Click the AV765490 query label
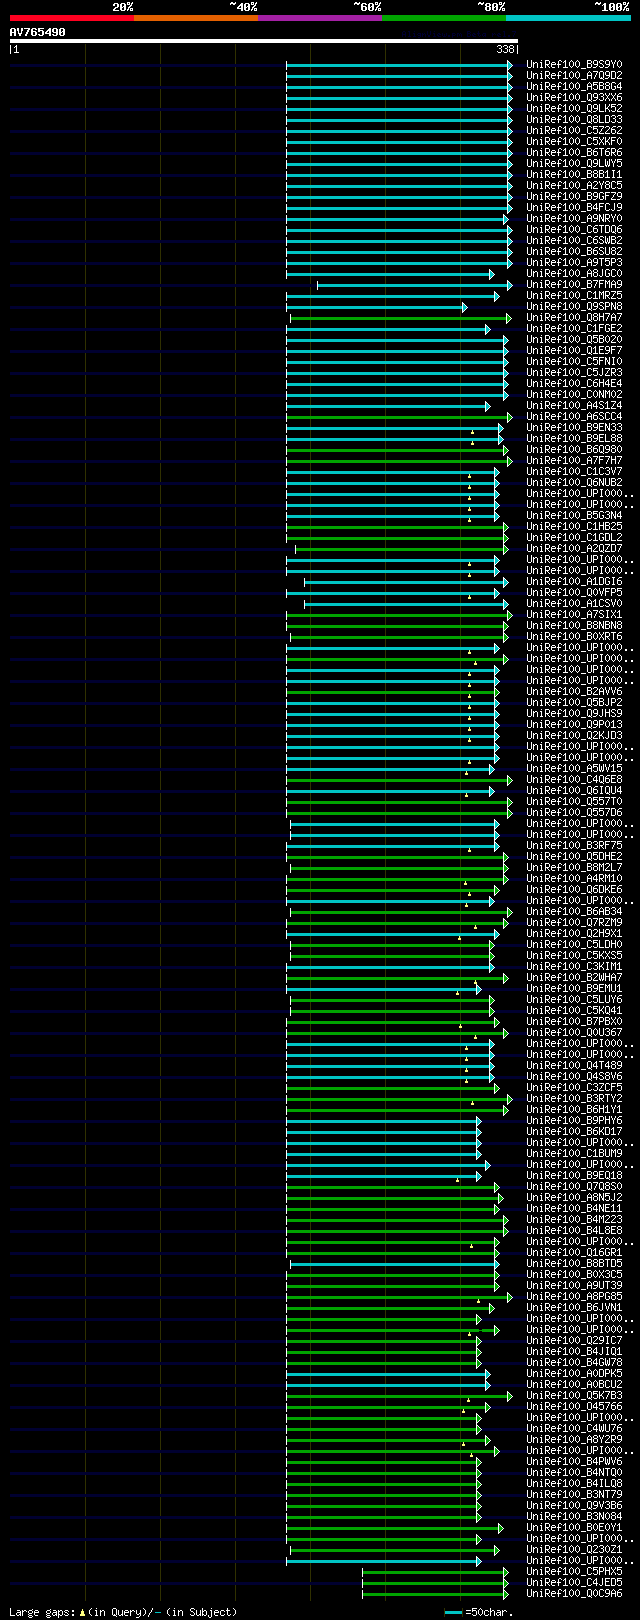The image size is (640, 1620). pyautogui.click(x=38, y=32)
